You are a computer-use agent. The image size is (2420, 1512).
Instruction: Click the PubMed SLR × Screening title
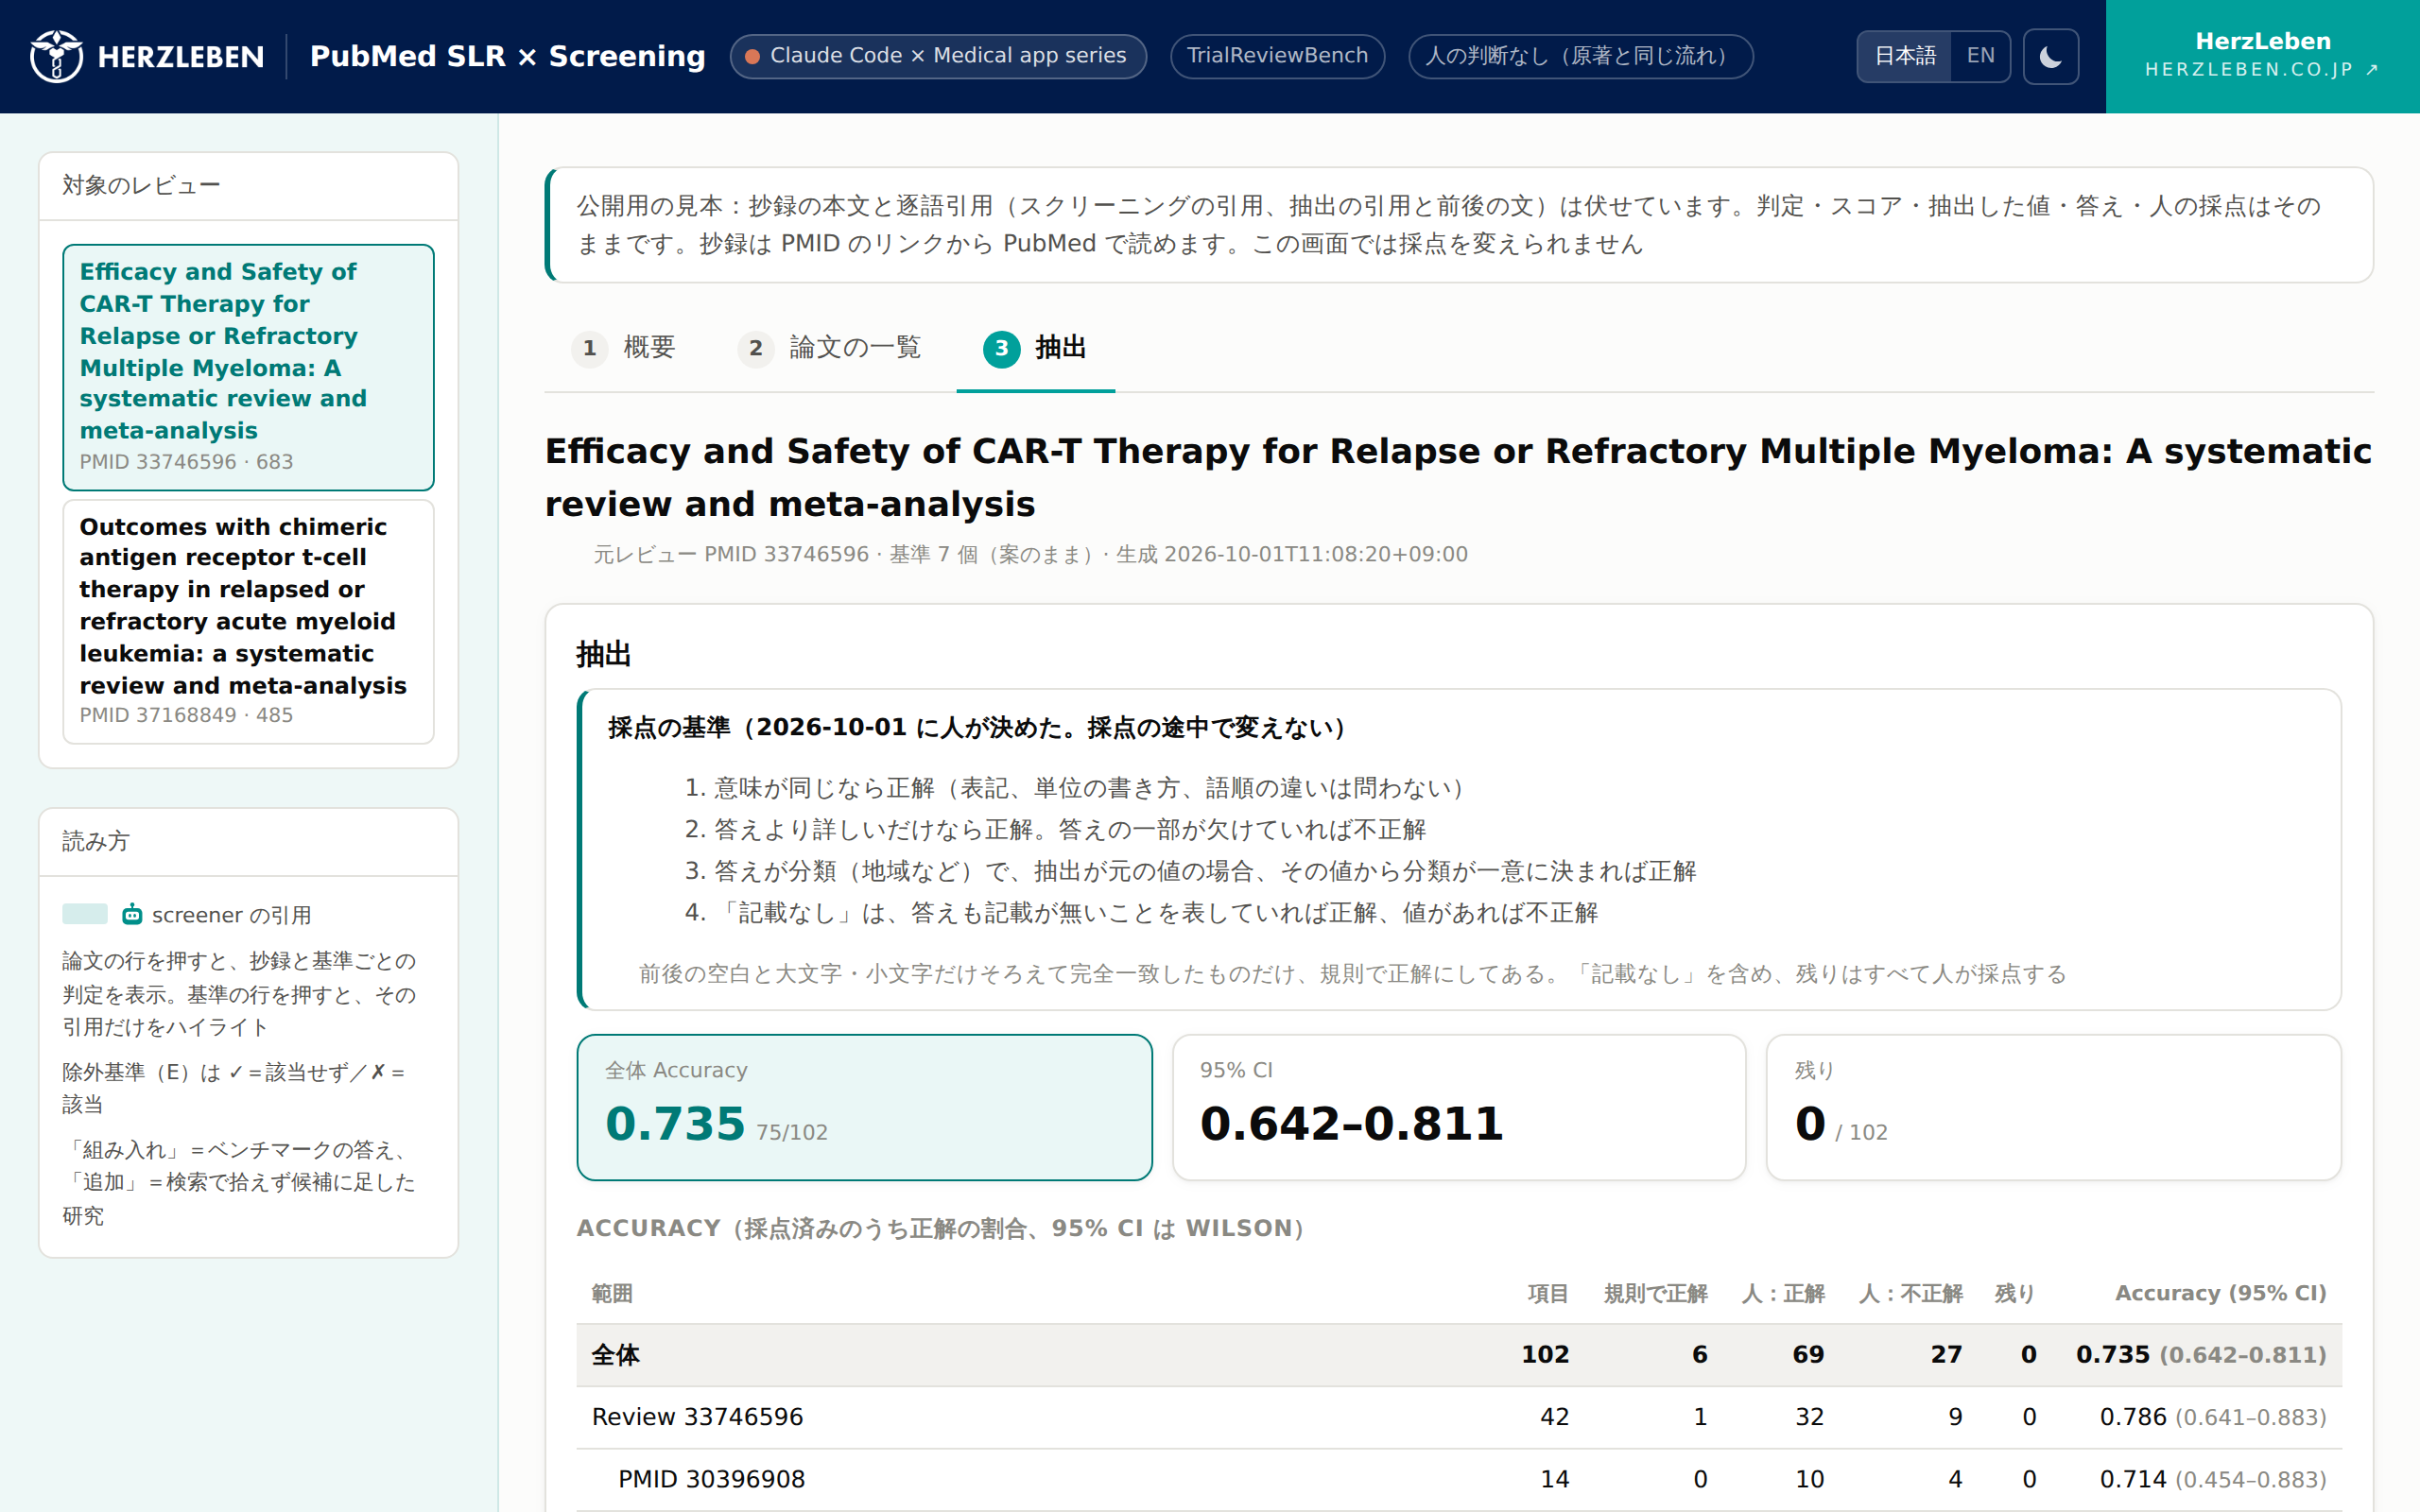pyautogui.click(x=507, y=56)
